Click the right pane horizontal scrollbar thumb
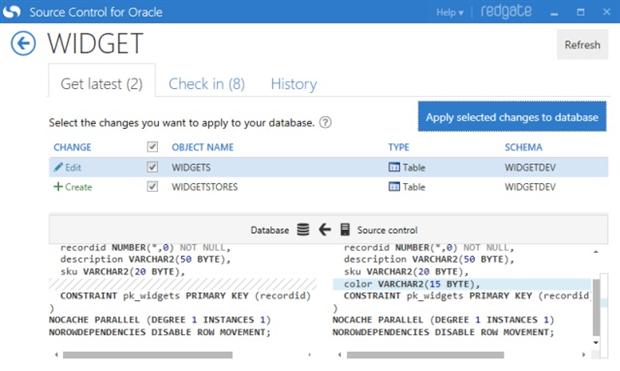Screen dimensions: 620x371 [425, 355]
